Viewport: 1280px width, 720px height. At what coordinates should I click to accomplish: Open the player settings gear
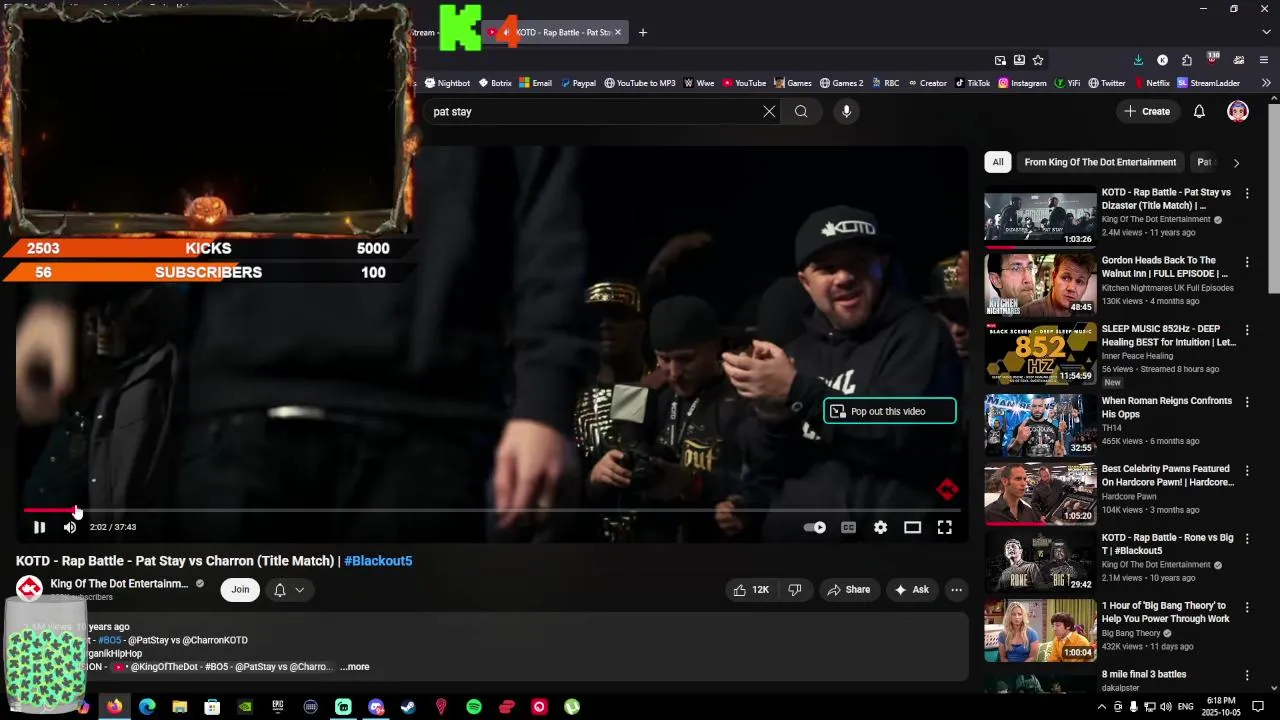(880, 527)
